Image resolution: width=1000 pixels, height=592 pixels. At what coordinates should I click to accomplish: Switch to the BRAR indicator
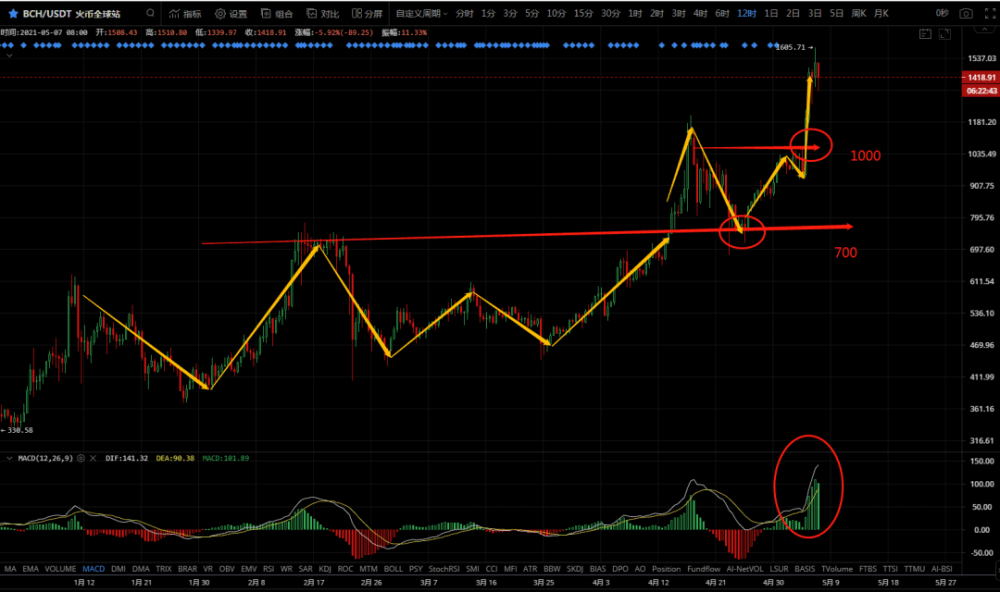[188, 568]
